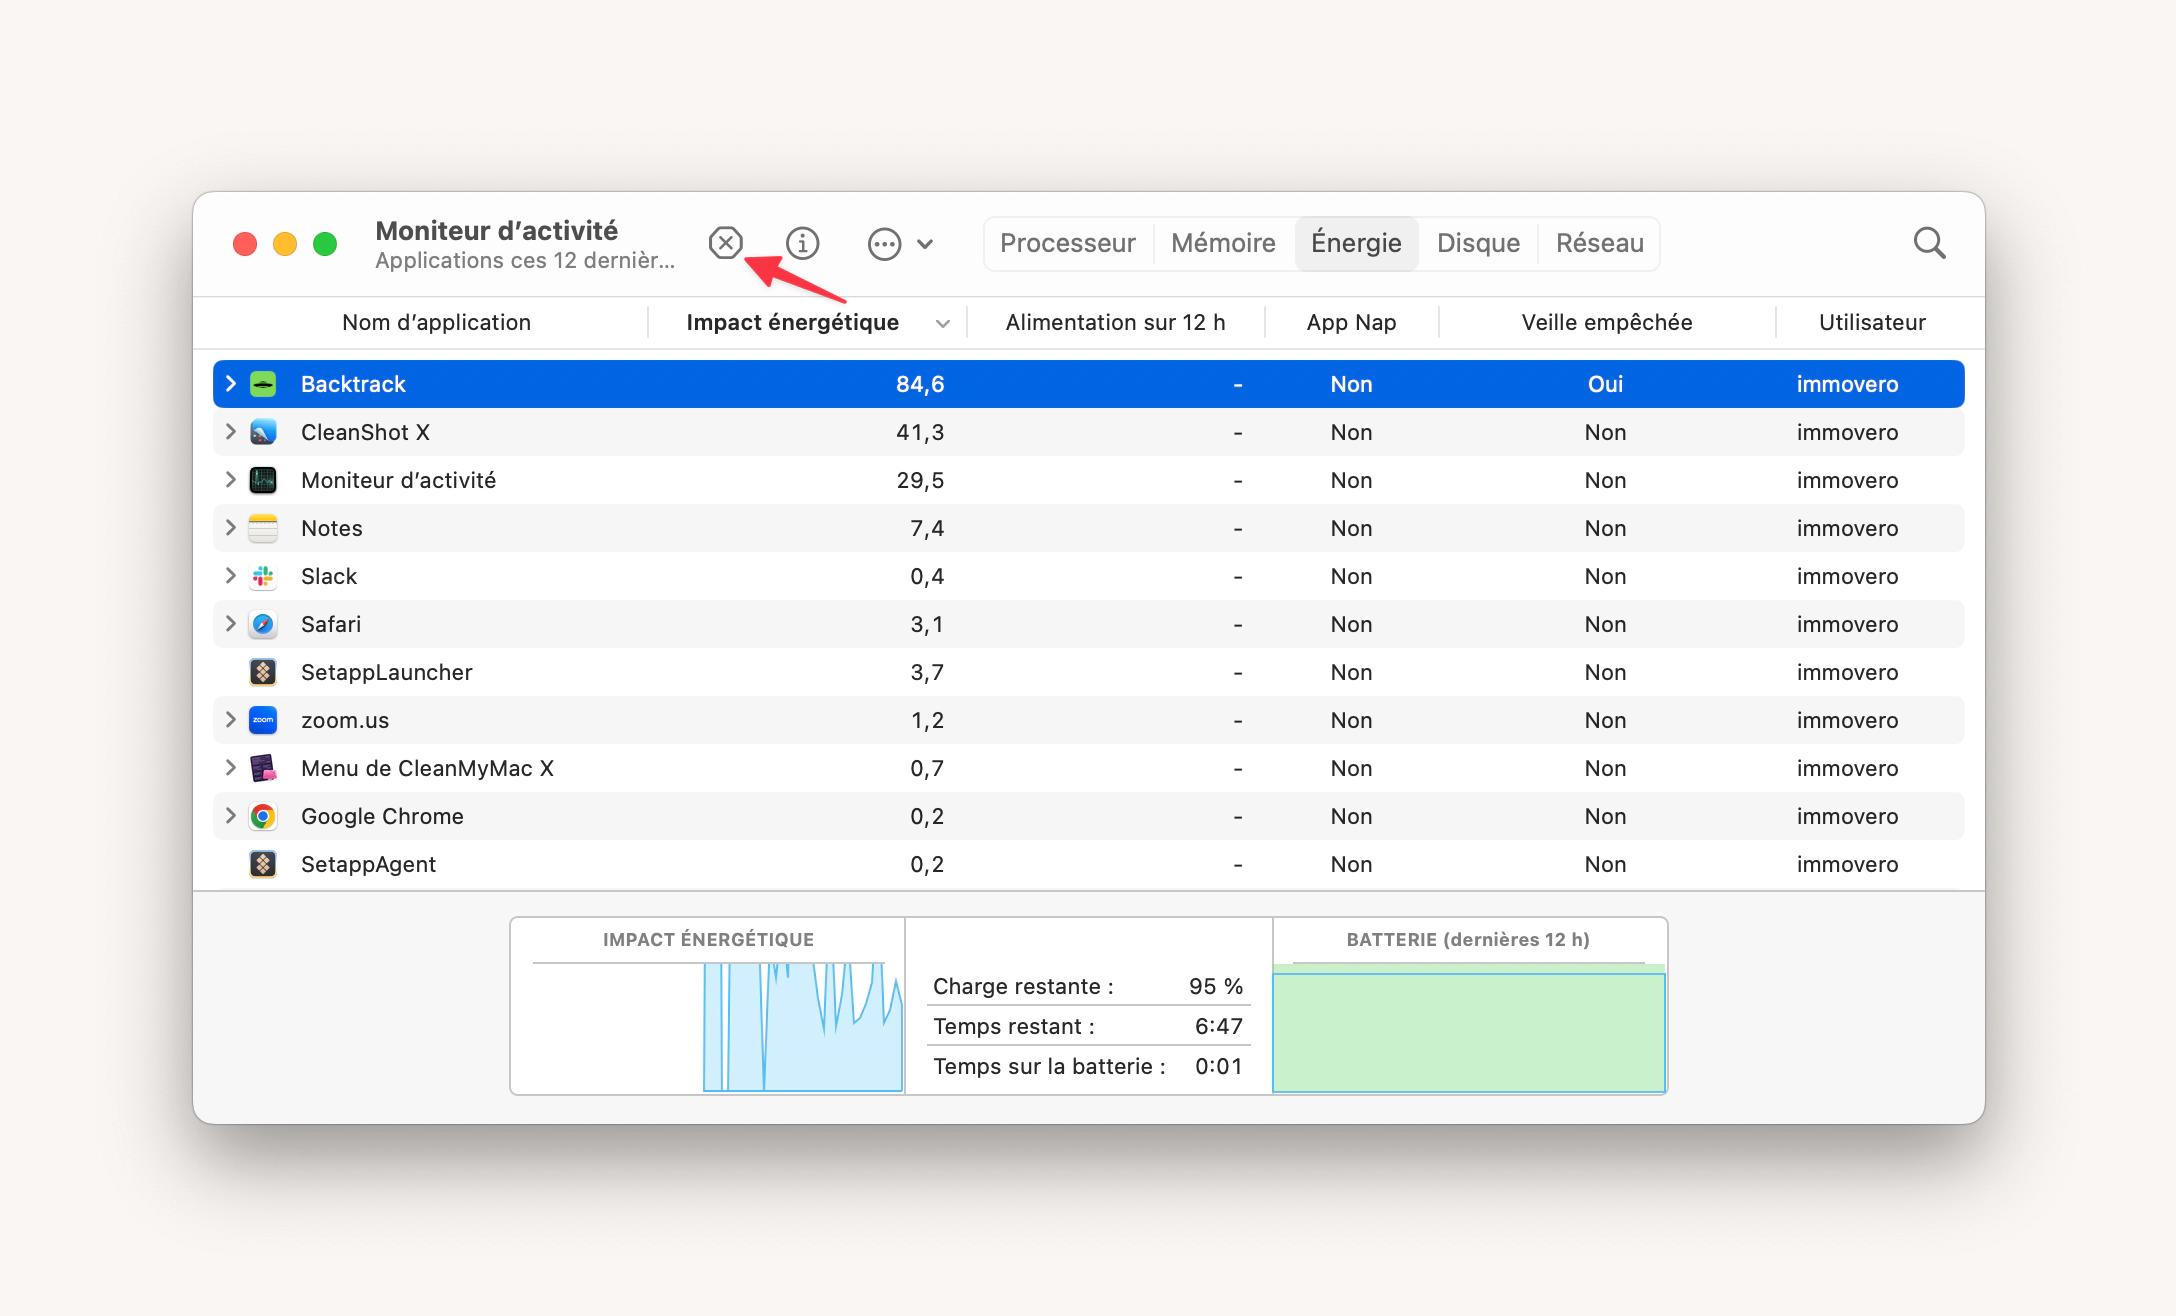Select the Slack row name

click(x=329, y=576)
